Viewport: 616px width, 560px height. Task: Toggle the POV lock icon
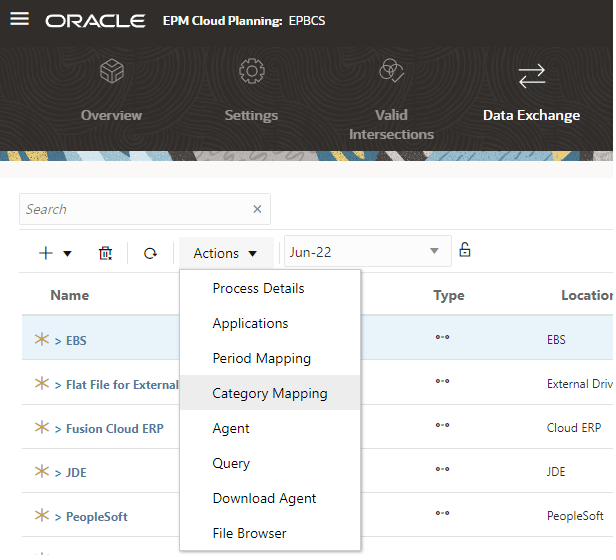coord(465,250)
